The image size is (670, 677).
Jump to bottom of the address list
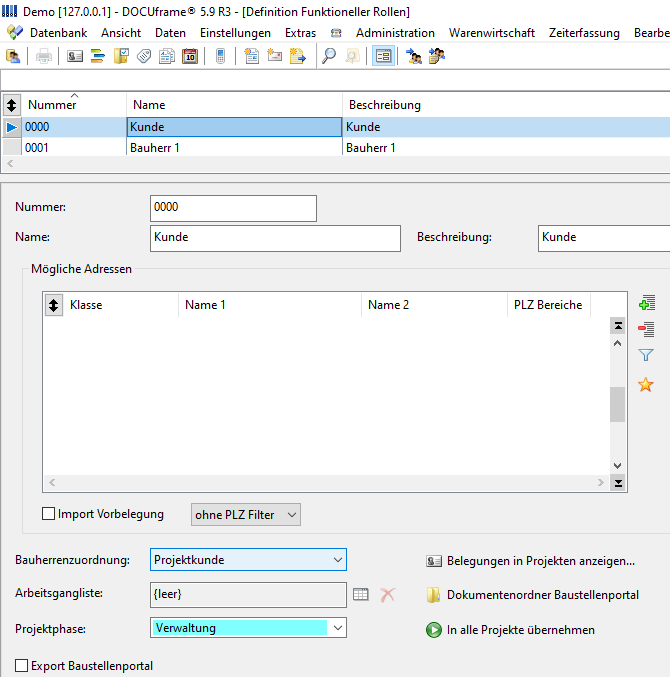(x=618, y=483)
